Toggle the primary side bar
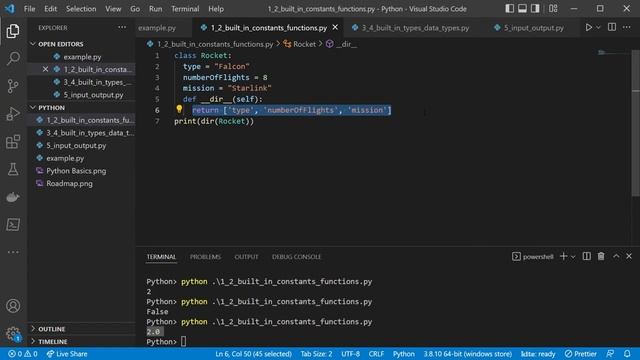640x360 pixels. coord(509,9)
